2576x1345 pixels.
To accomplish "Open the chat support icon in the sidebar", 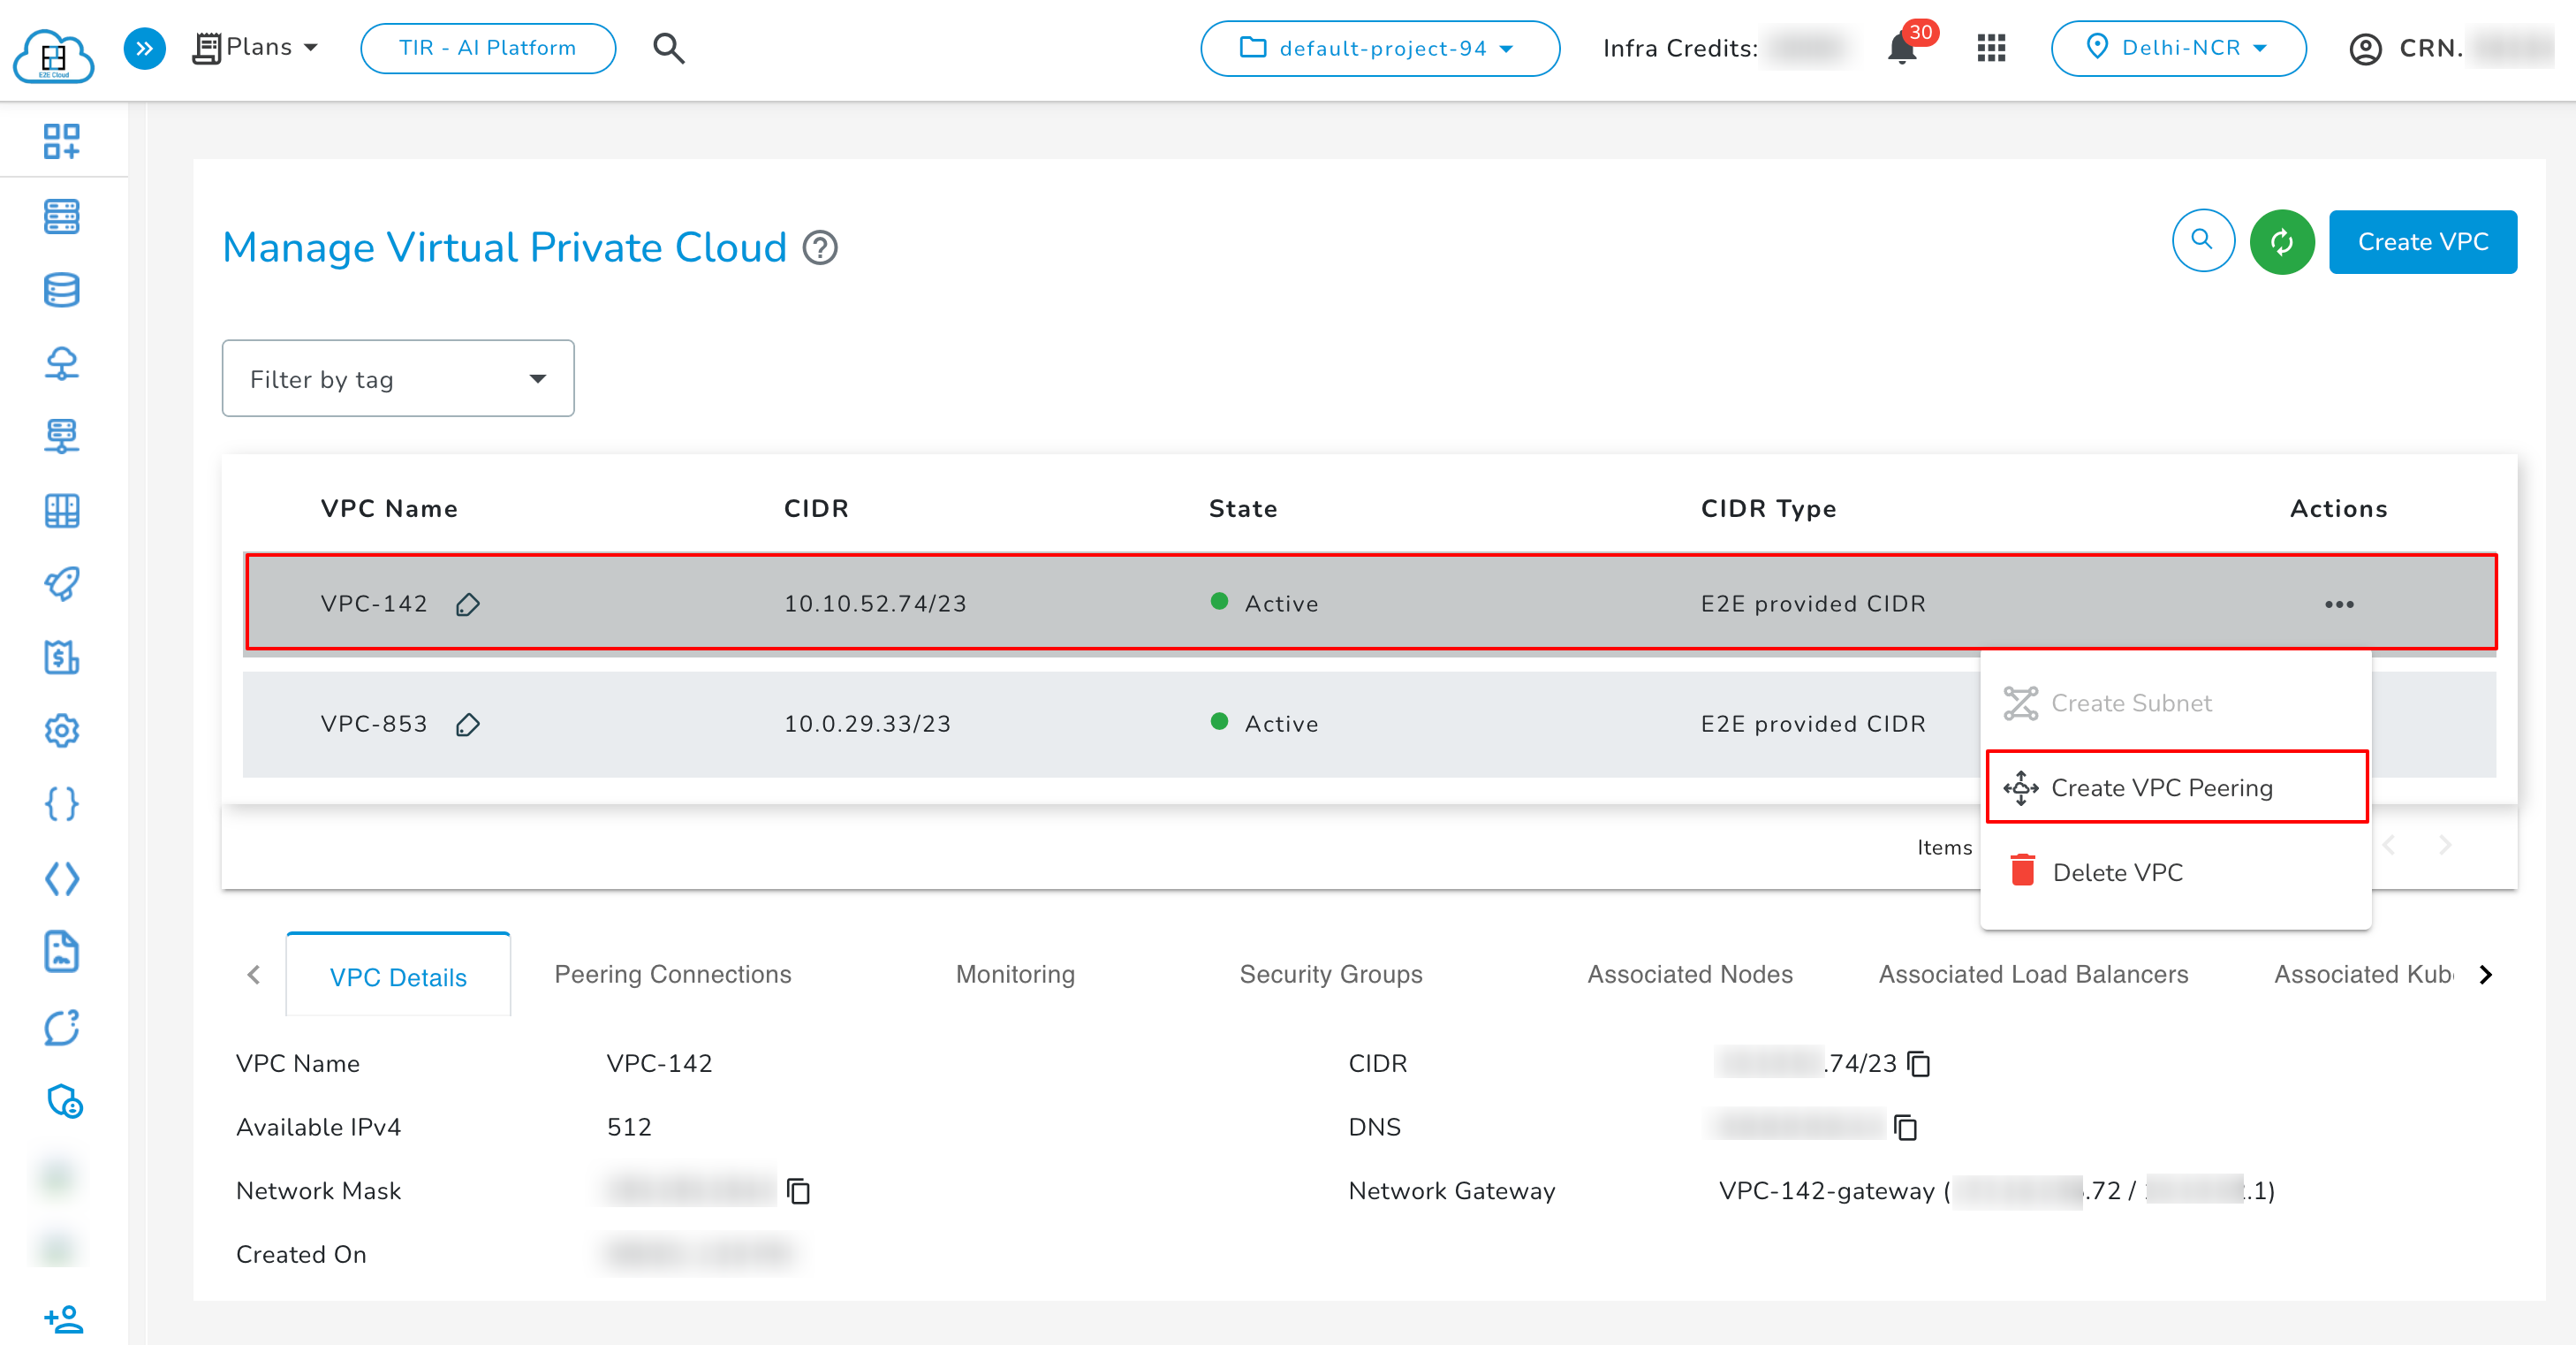I will click(x=61, y=1028).
